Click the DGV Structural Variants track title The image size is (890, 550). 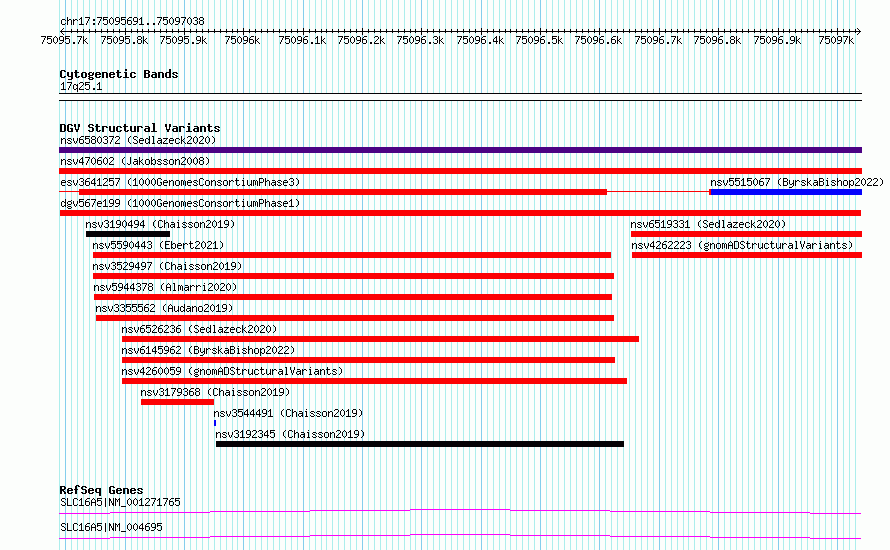coord(140,128)
